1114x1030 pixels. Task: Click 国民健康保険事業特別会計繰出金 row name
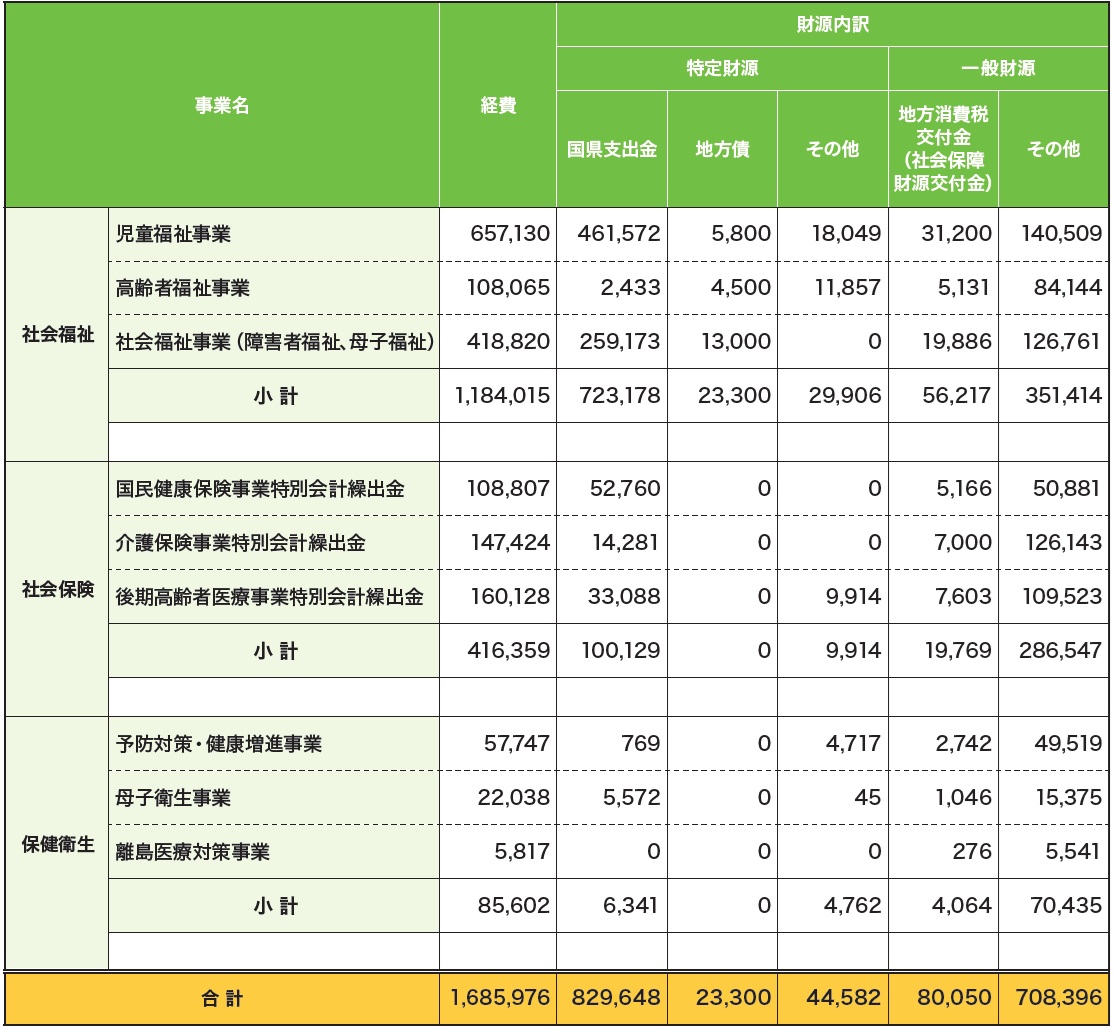260,489
